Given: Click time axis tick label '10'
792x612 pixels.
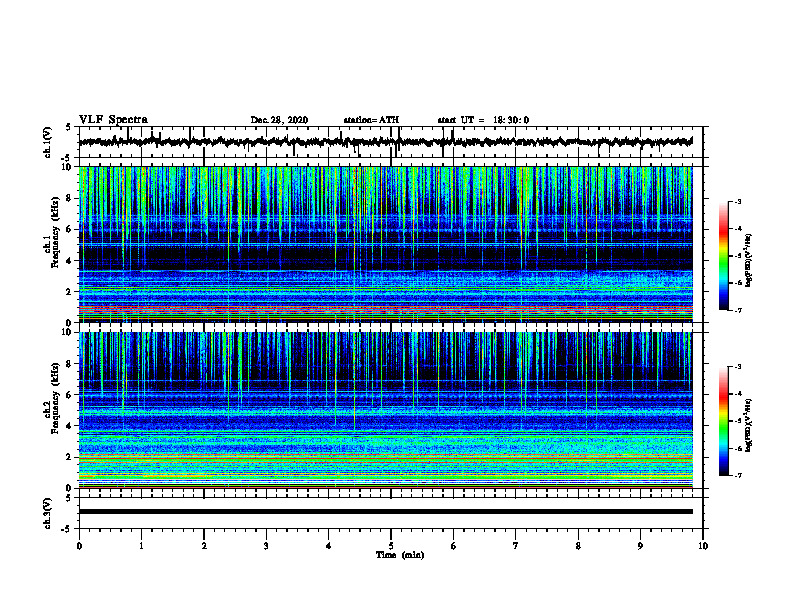Looking at the screenshot, I should tap(703, 546).
